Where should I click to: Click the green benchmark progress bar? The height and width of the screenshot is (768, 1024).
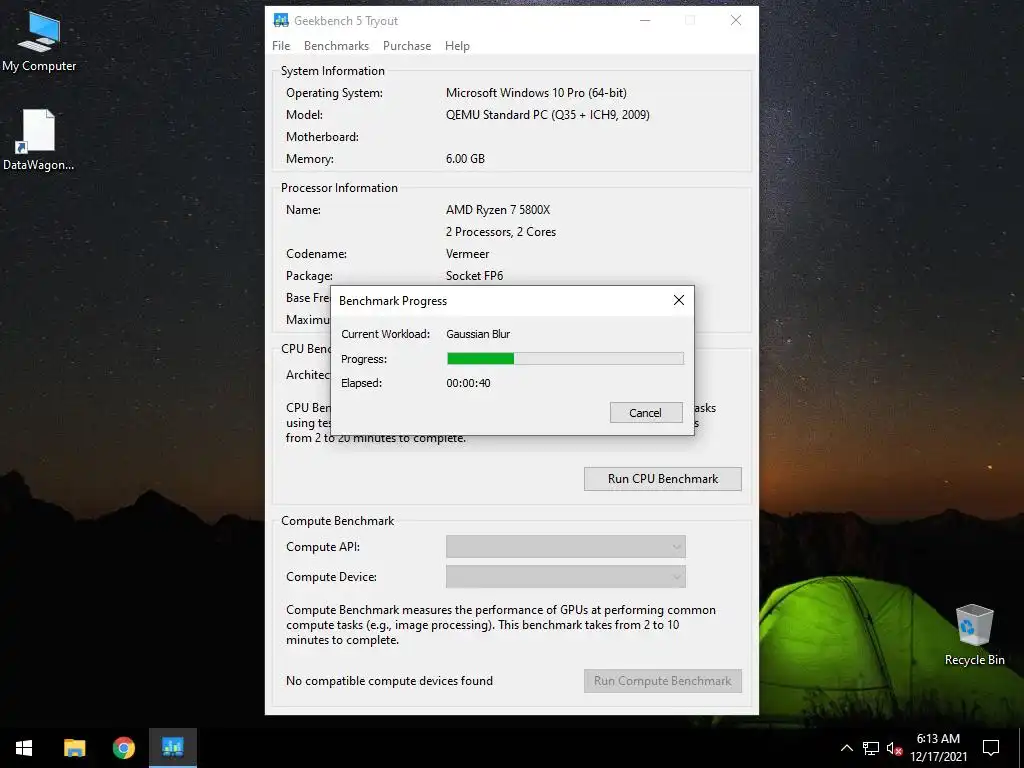pyautogui.click(x=565, y=359)
